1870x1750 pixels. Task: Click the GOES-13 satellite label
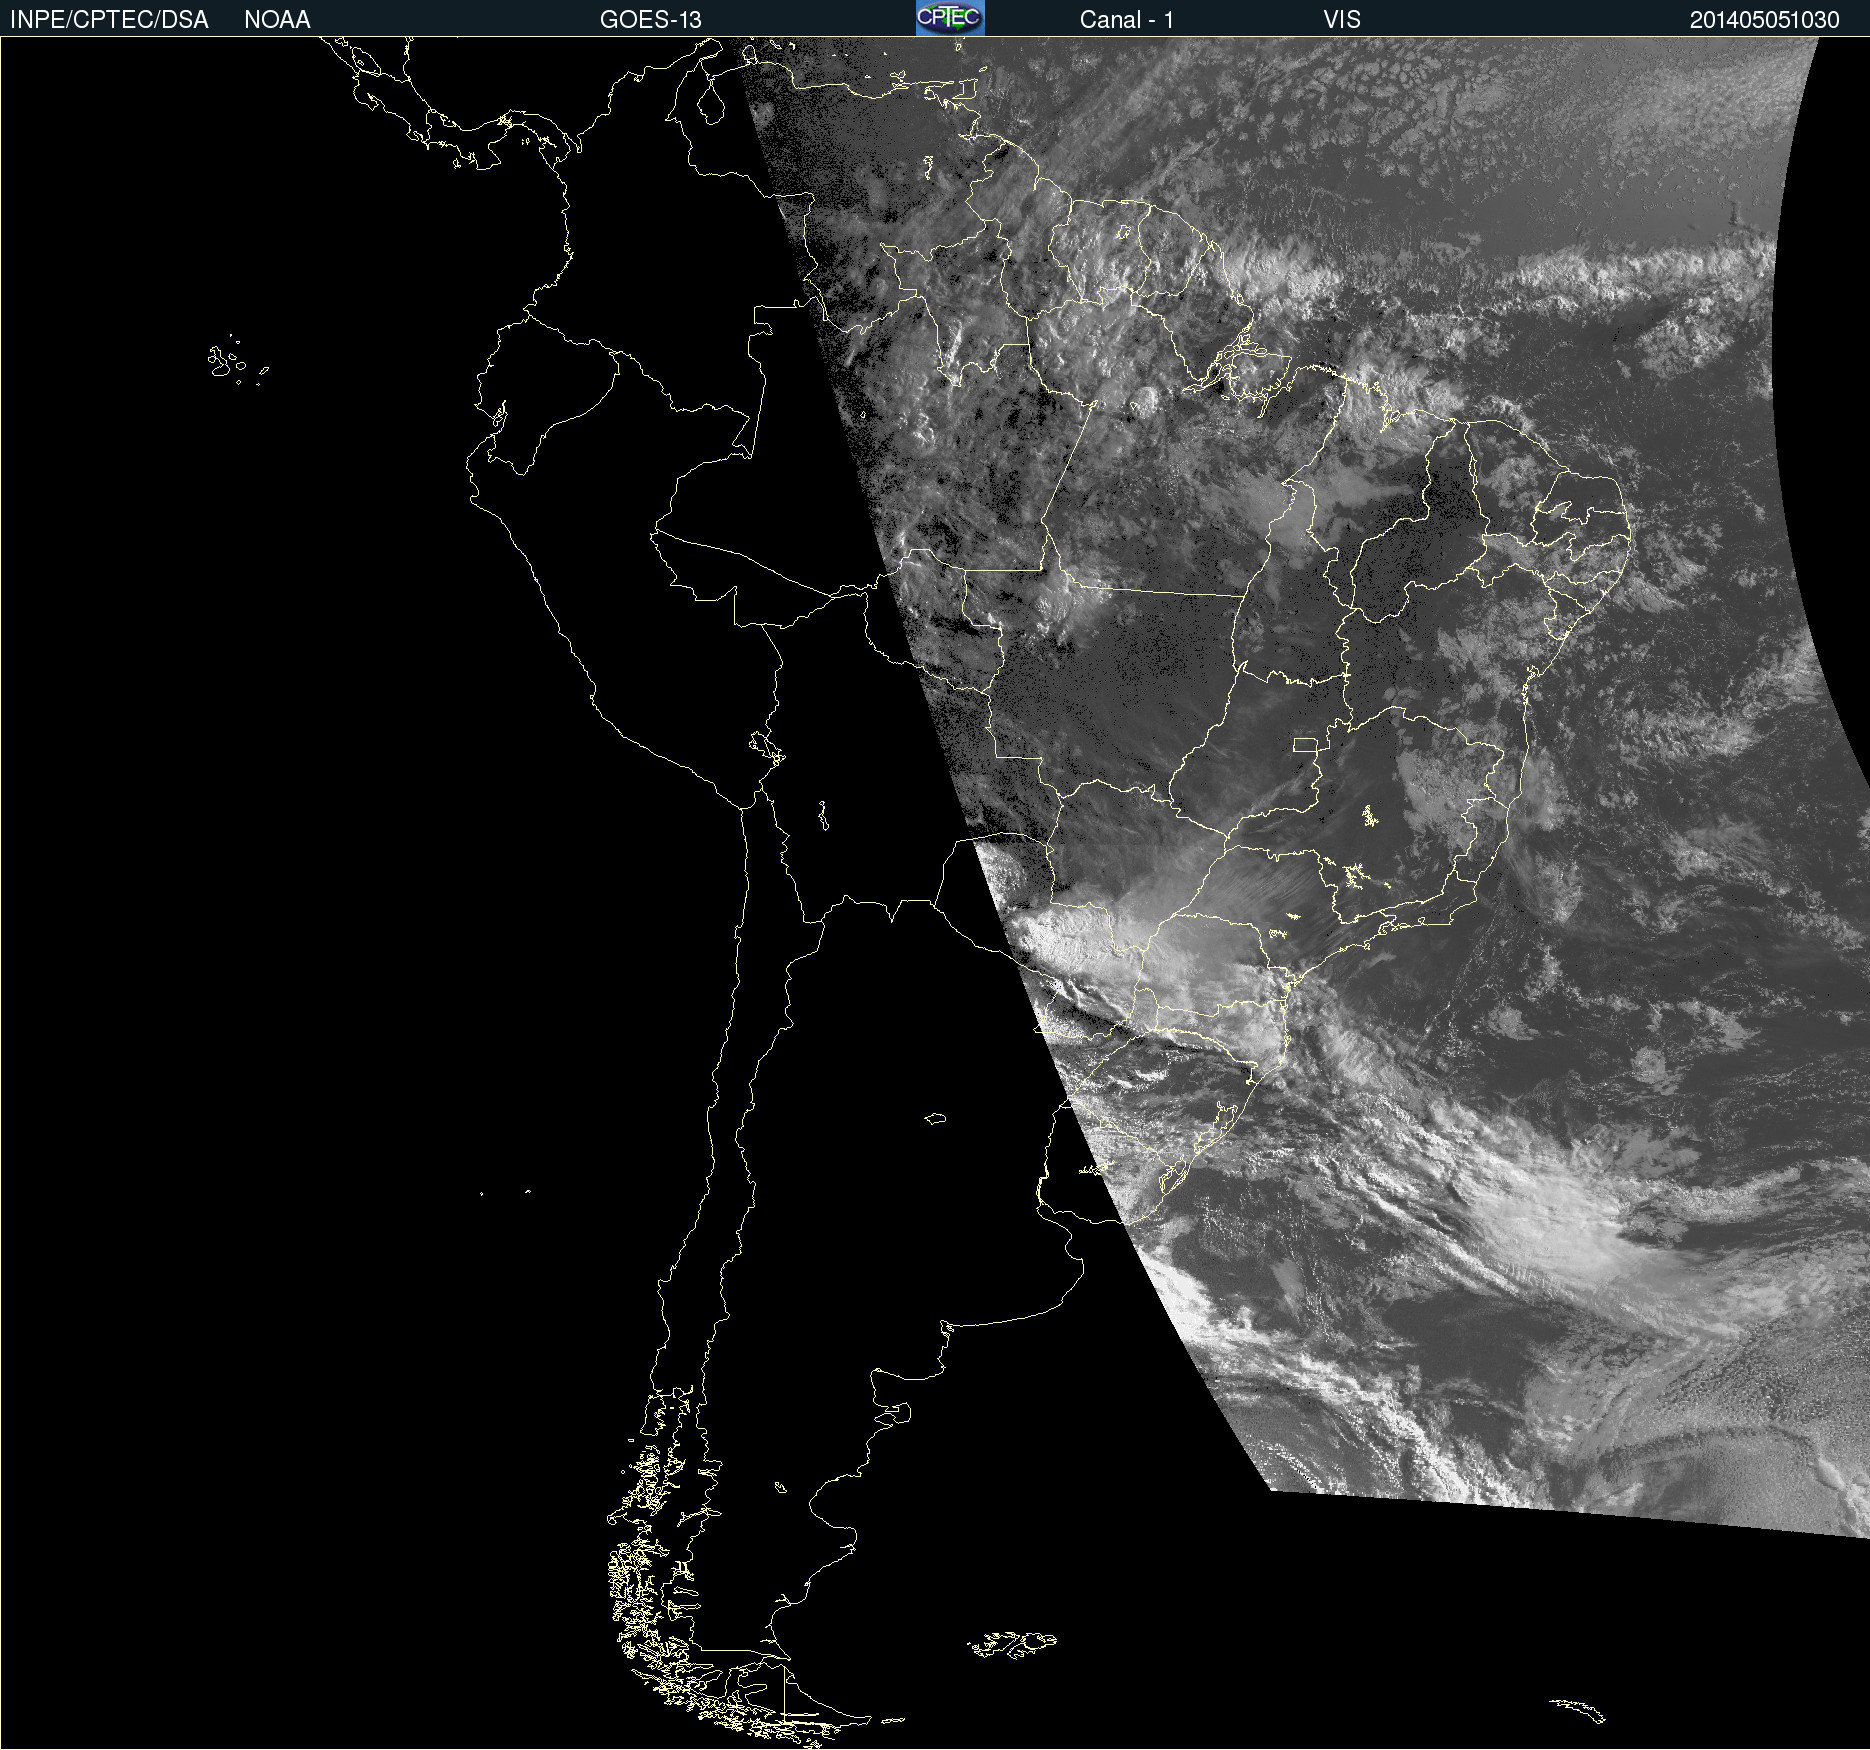tap(651, 20)
